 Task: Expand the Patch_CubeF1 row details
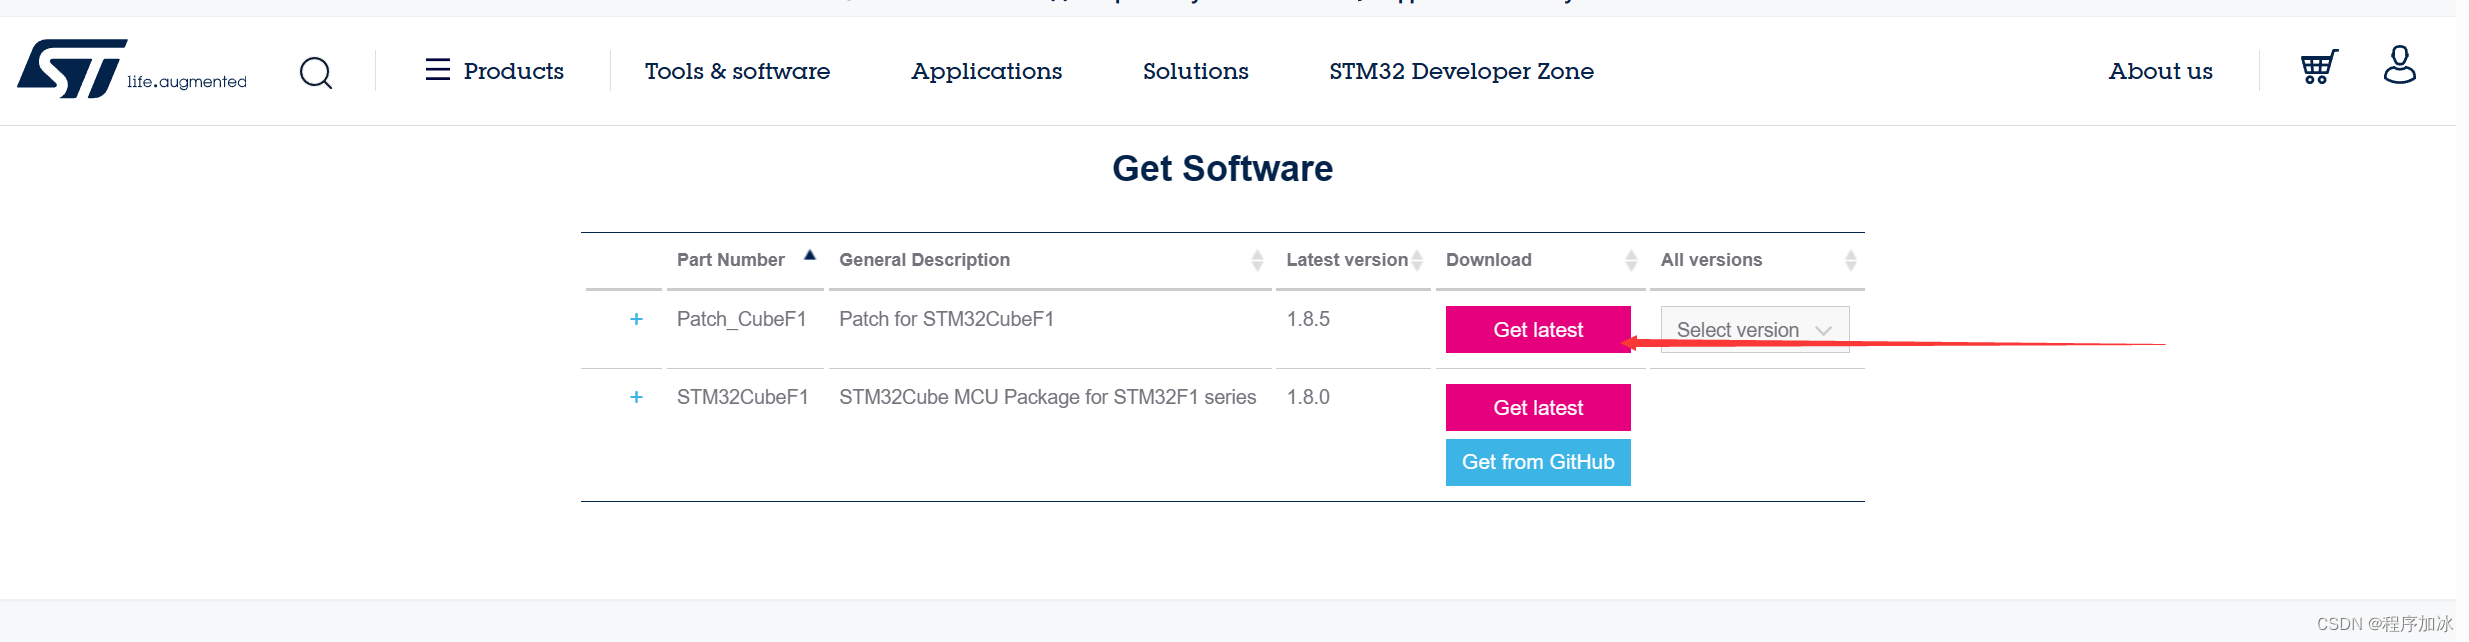click(x=636, y=319)
